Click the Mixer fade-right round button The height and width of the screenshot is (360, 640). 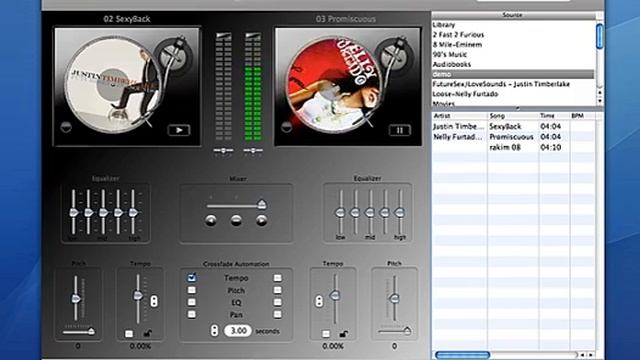tap(261, 220)
